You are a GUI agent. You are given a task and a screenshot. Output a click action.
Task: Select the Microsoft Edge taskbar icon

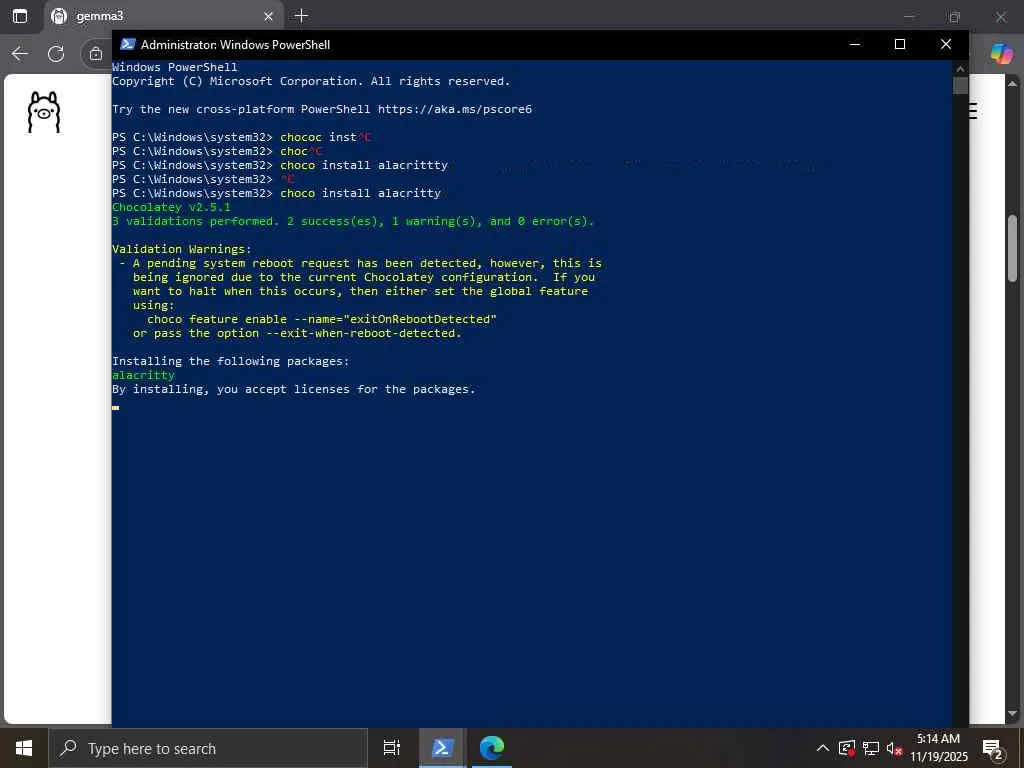point(492,748)
